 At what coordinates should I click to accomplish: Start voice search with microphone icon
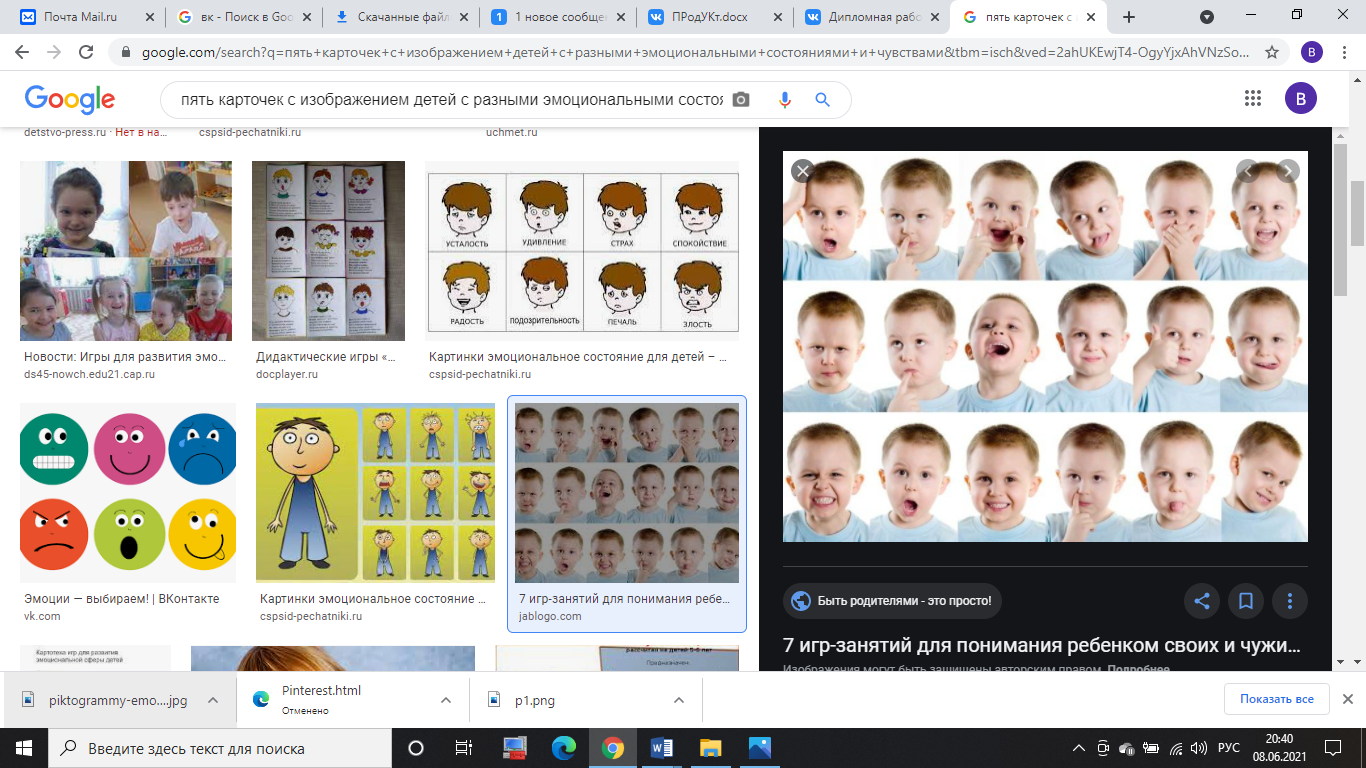[784, 100]
